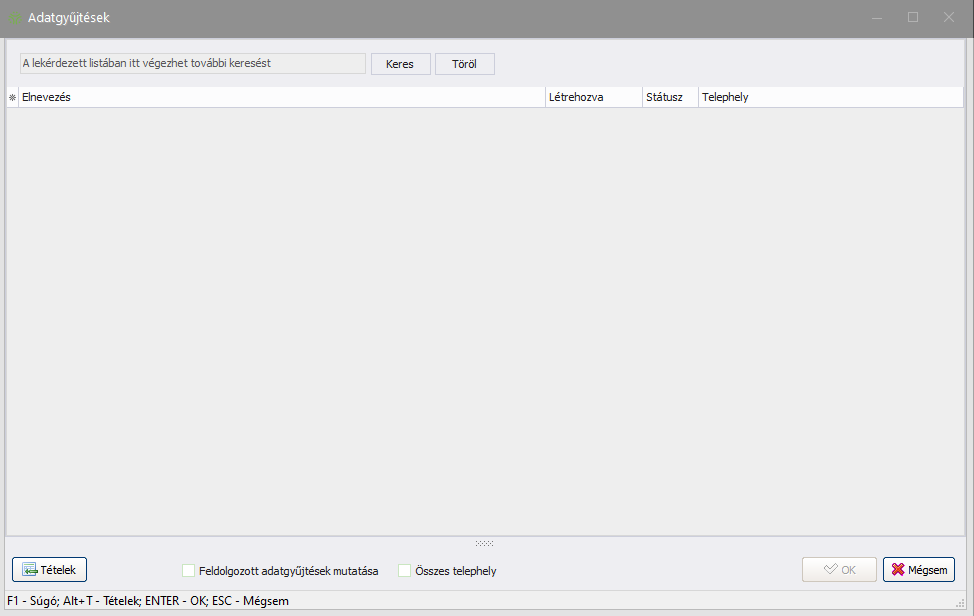Close the Adatgyűjtések window

pyautogui.click(x=949, y=18)
